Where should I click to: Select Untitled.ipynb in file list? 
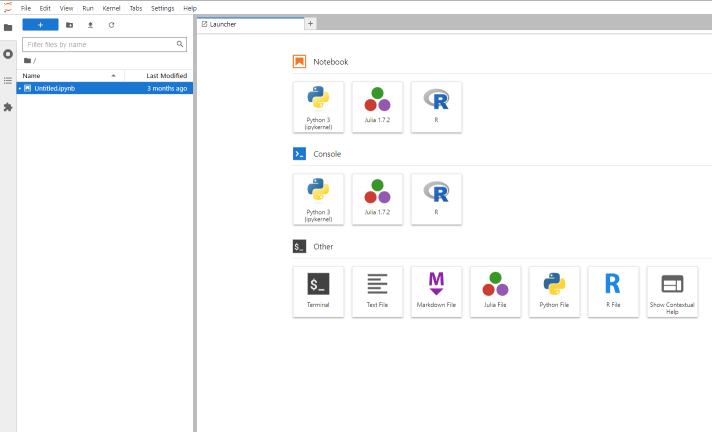[105, 88]
